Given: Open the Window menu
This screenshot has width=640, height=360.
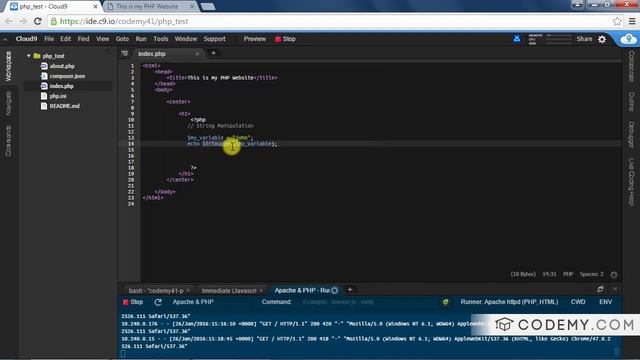Looking at the screenshot, I should (186, 39).
